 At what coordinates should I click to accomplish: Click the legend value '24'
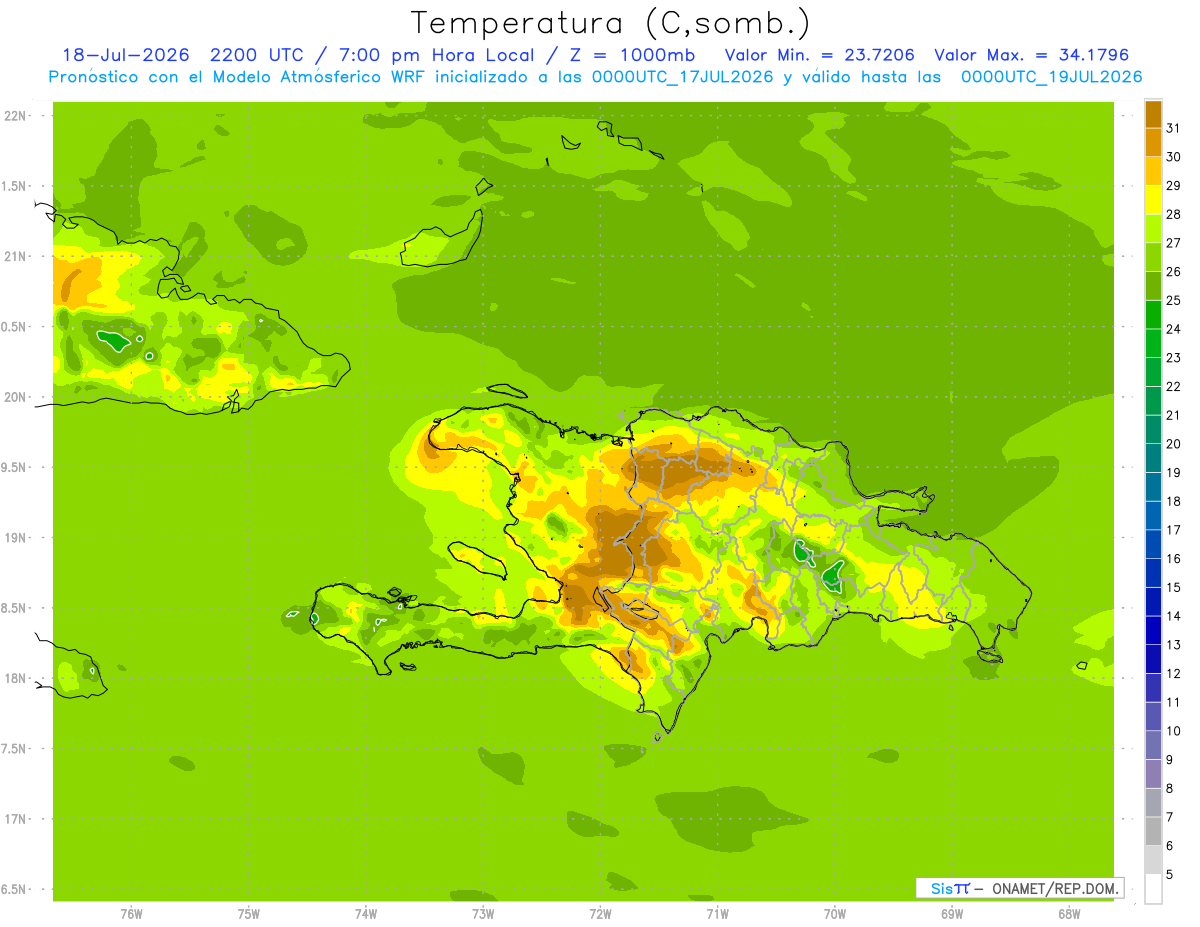click(x=1174, y=329)
